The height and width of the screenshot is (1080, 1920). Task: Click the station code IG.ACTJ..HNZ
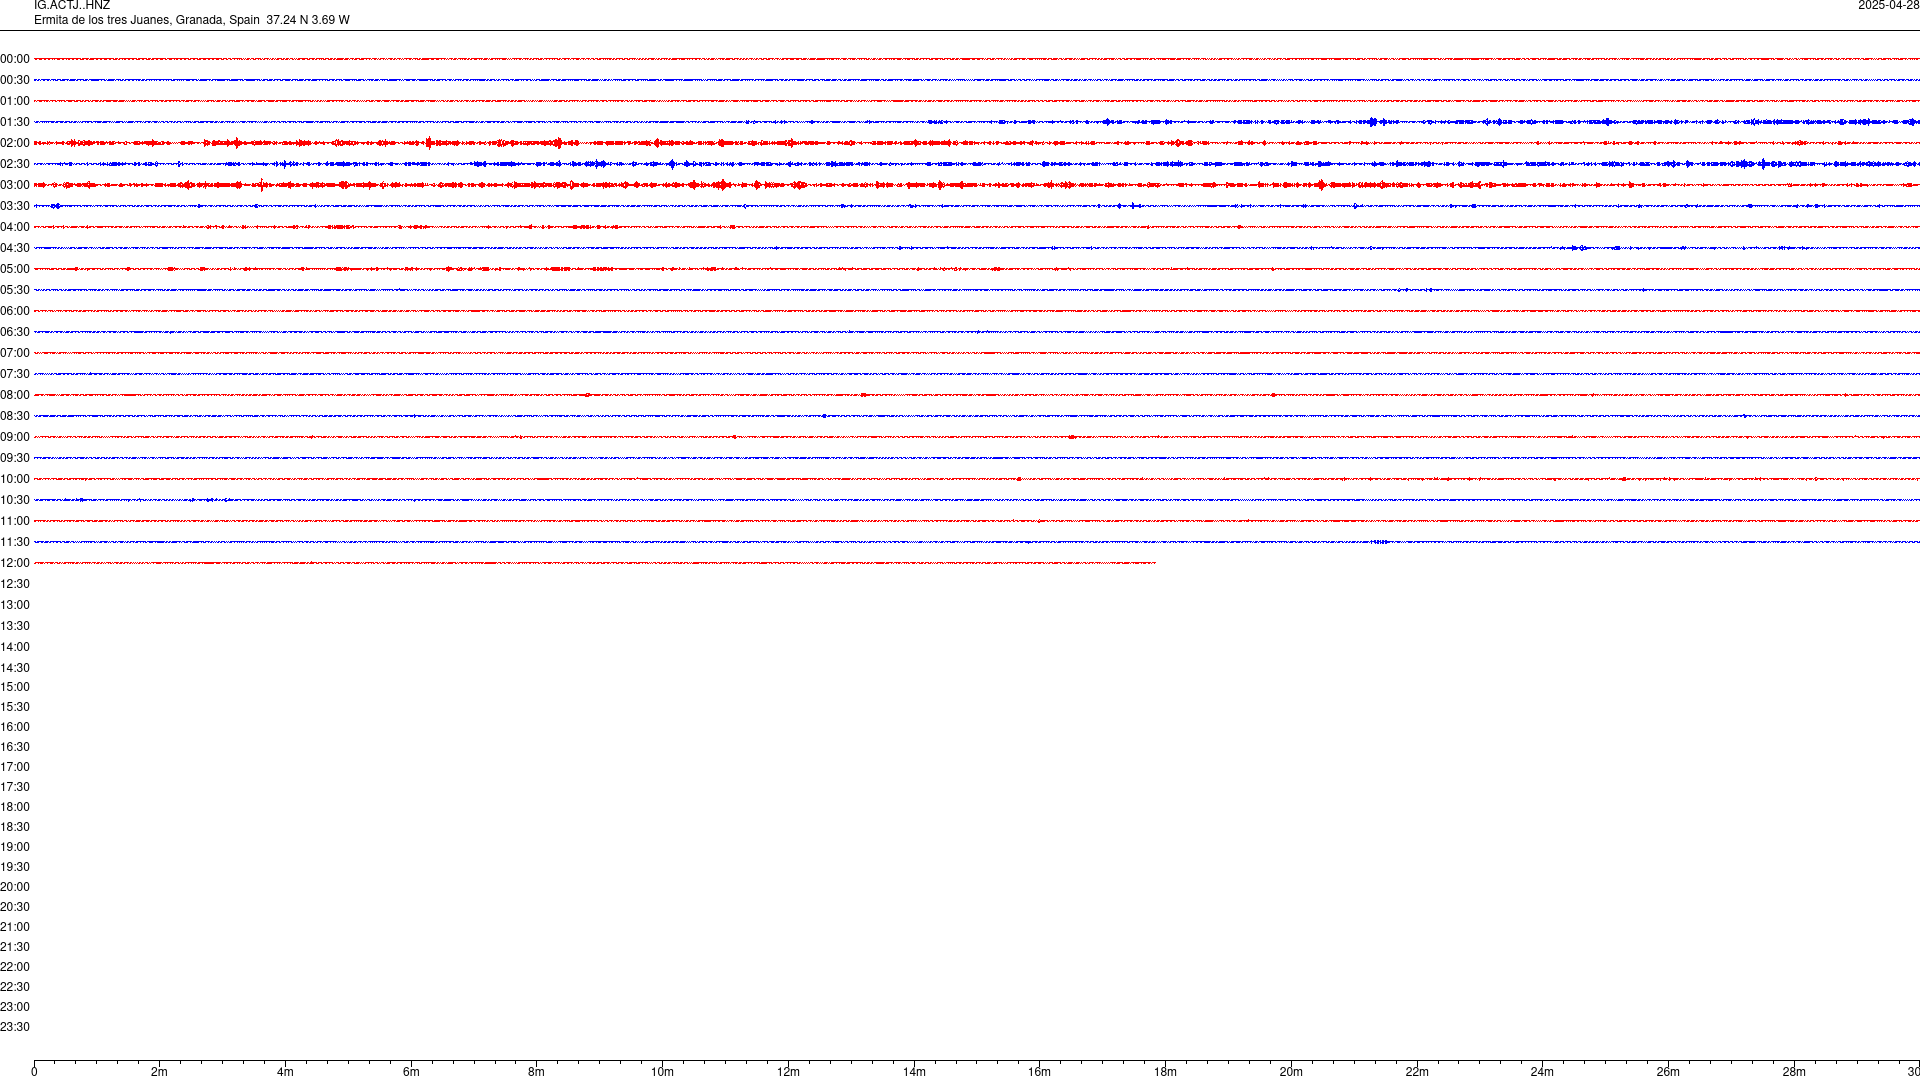click(72, 6)
